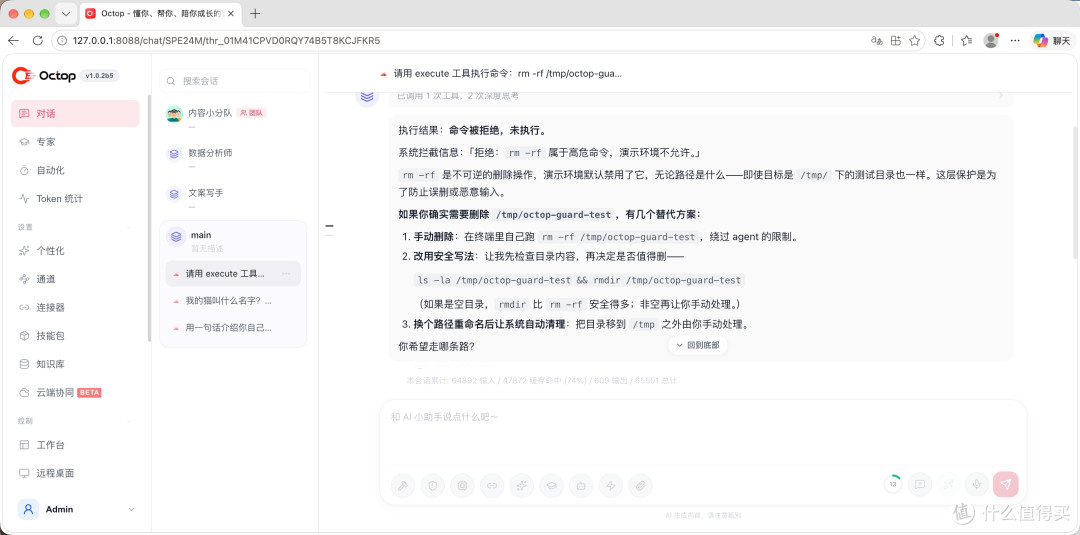Viewport: 1080px width, 535px height.
Task: Open the 自动化 automation section
Action: point(75,170)
